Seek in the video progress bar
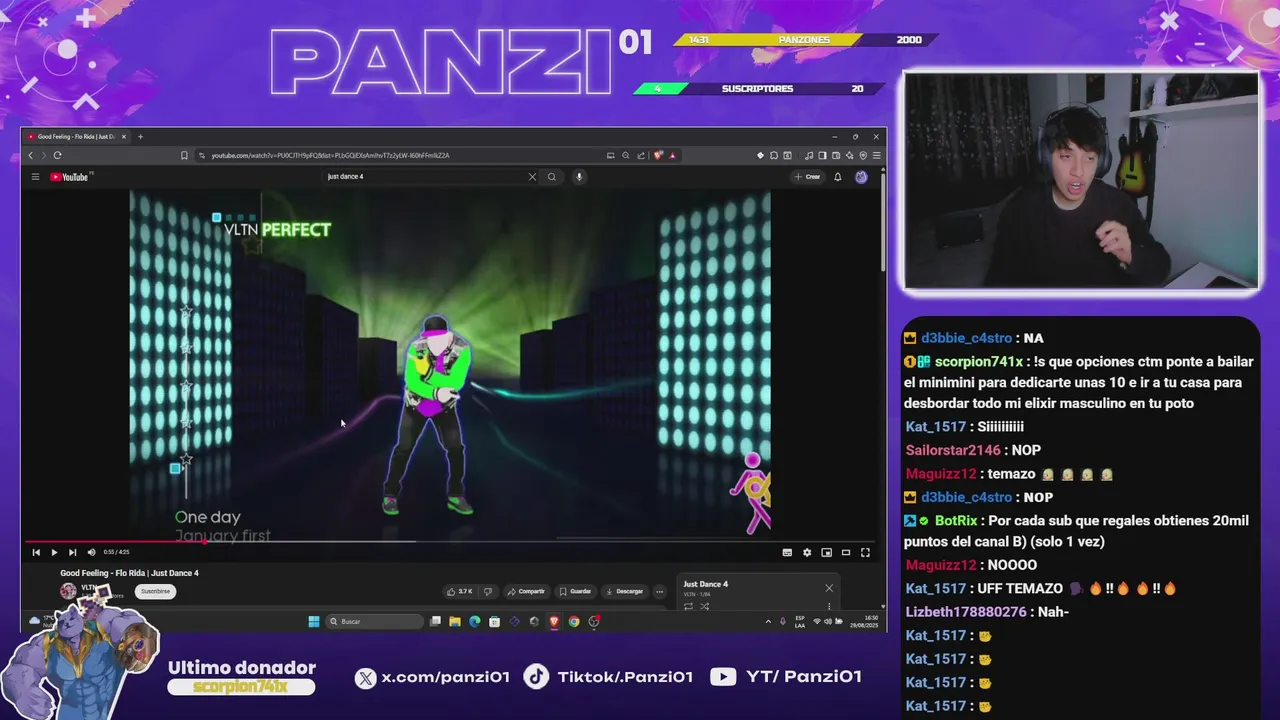This screenshot has height=720, width=1280. coord(450,541)
